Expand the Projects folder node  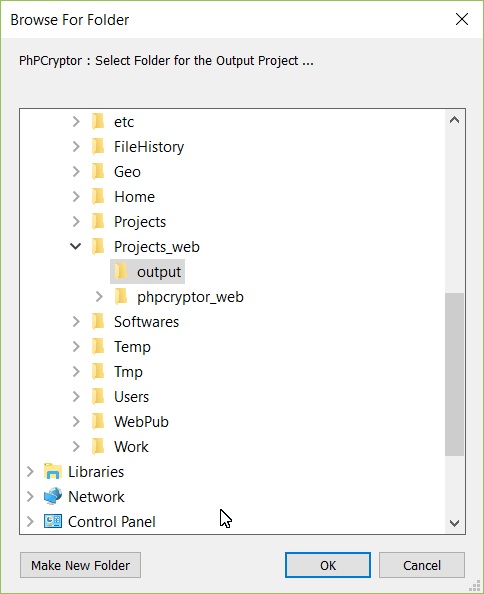pyautogui.click(x=76, y=222)
